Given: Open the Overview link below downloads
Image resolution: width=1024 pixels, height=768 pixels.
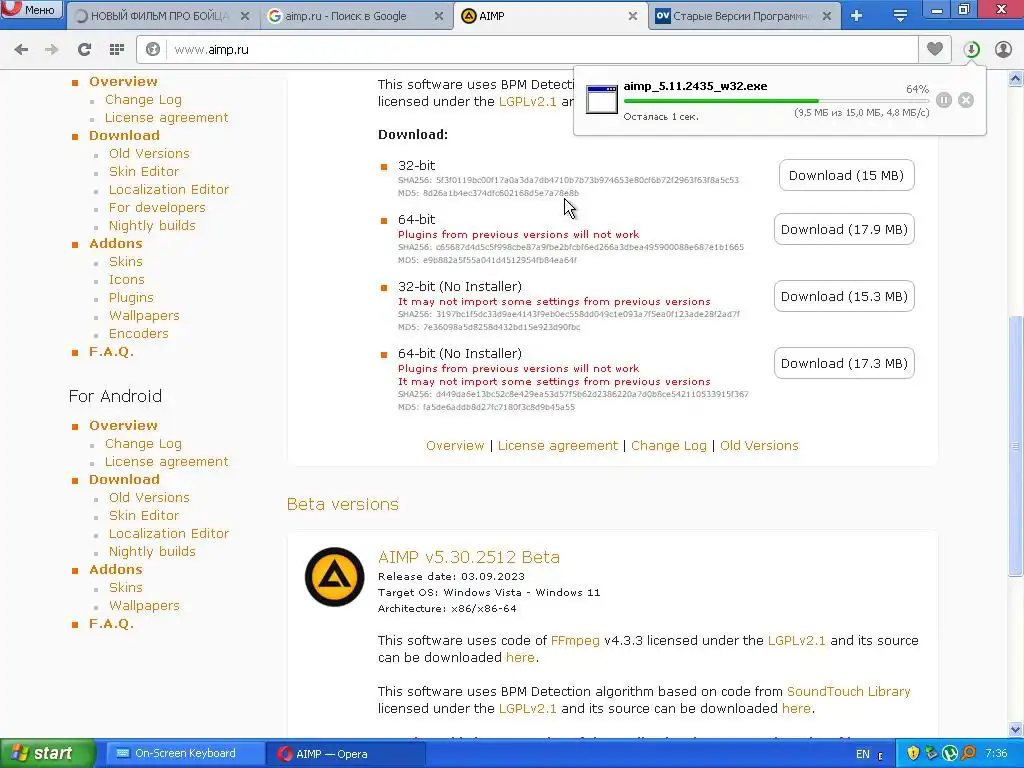Looking at the screenshot, I should (455, 445).
